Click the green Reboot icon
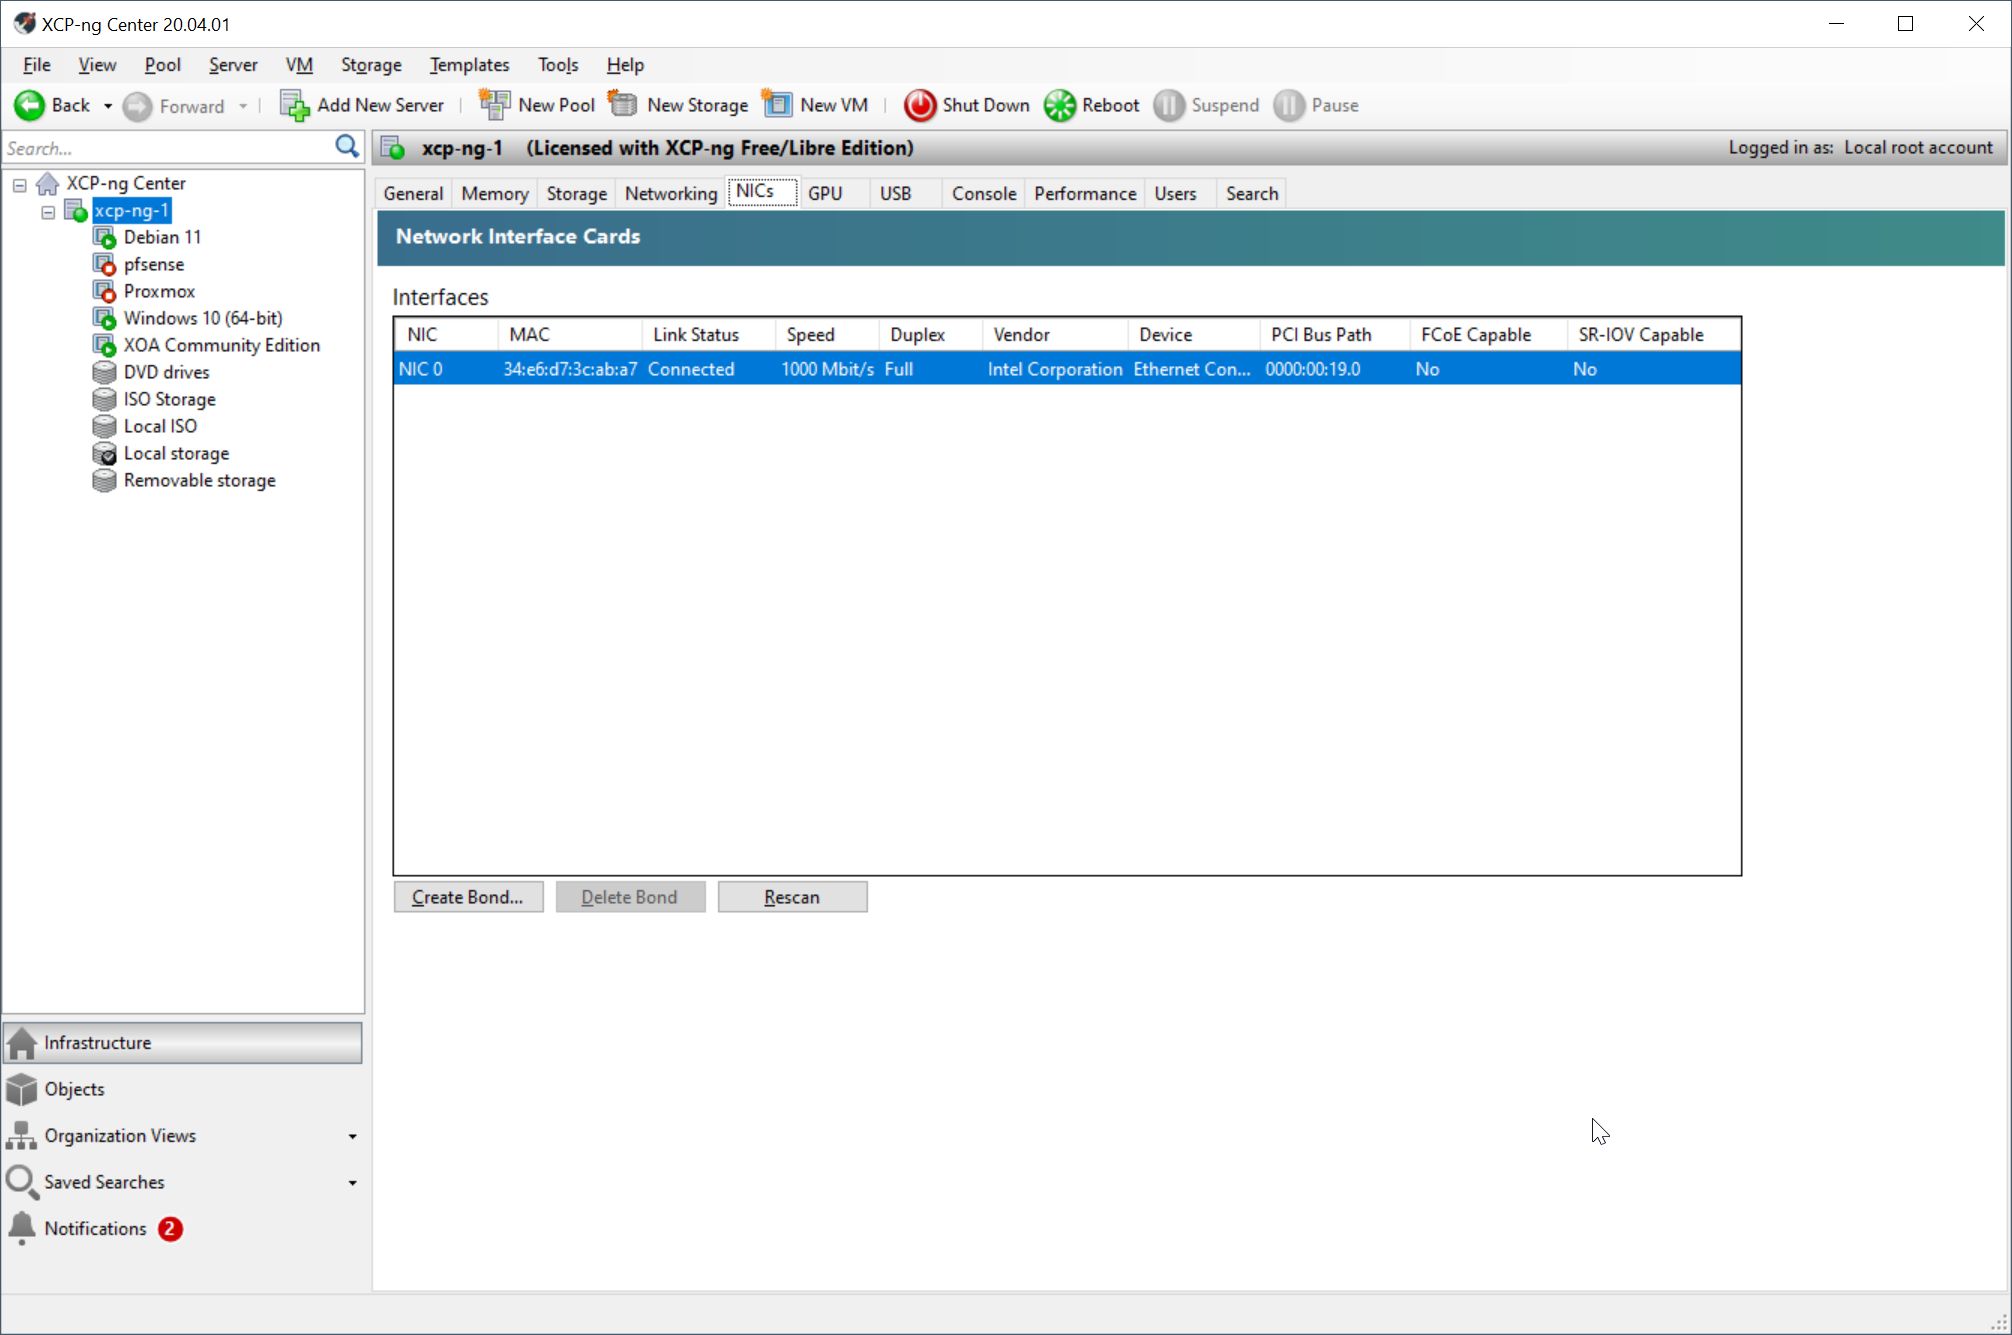The width and height of the screenshot is (2012, 1335). [1059, 105]
